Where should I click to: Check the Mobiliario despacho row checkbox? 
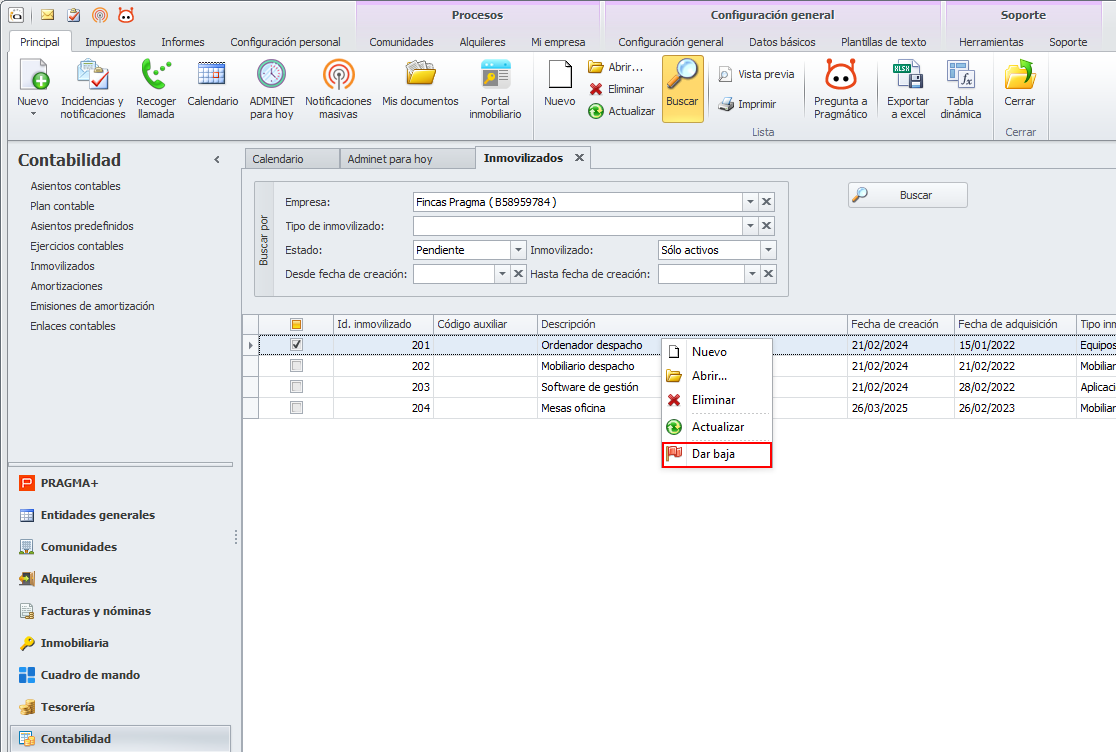click(296, 366)
